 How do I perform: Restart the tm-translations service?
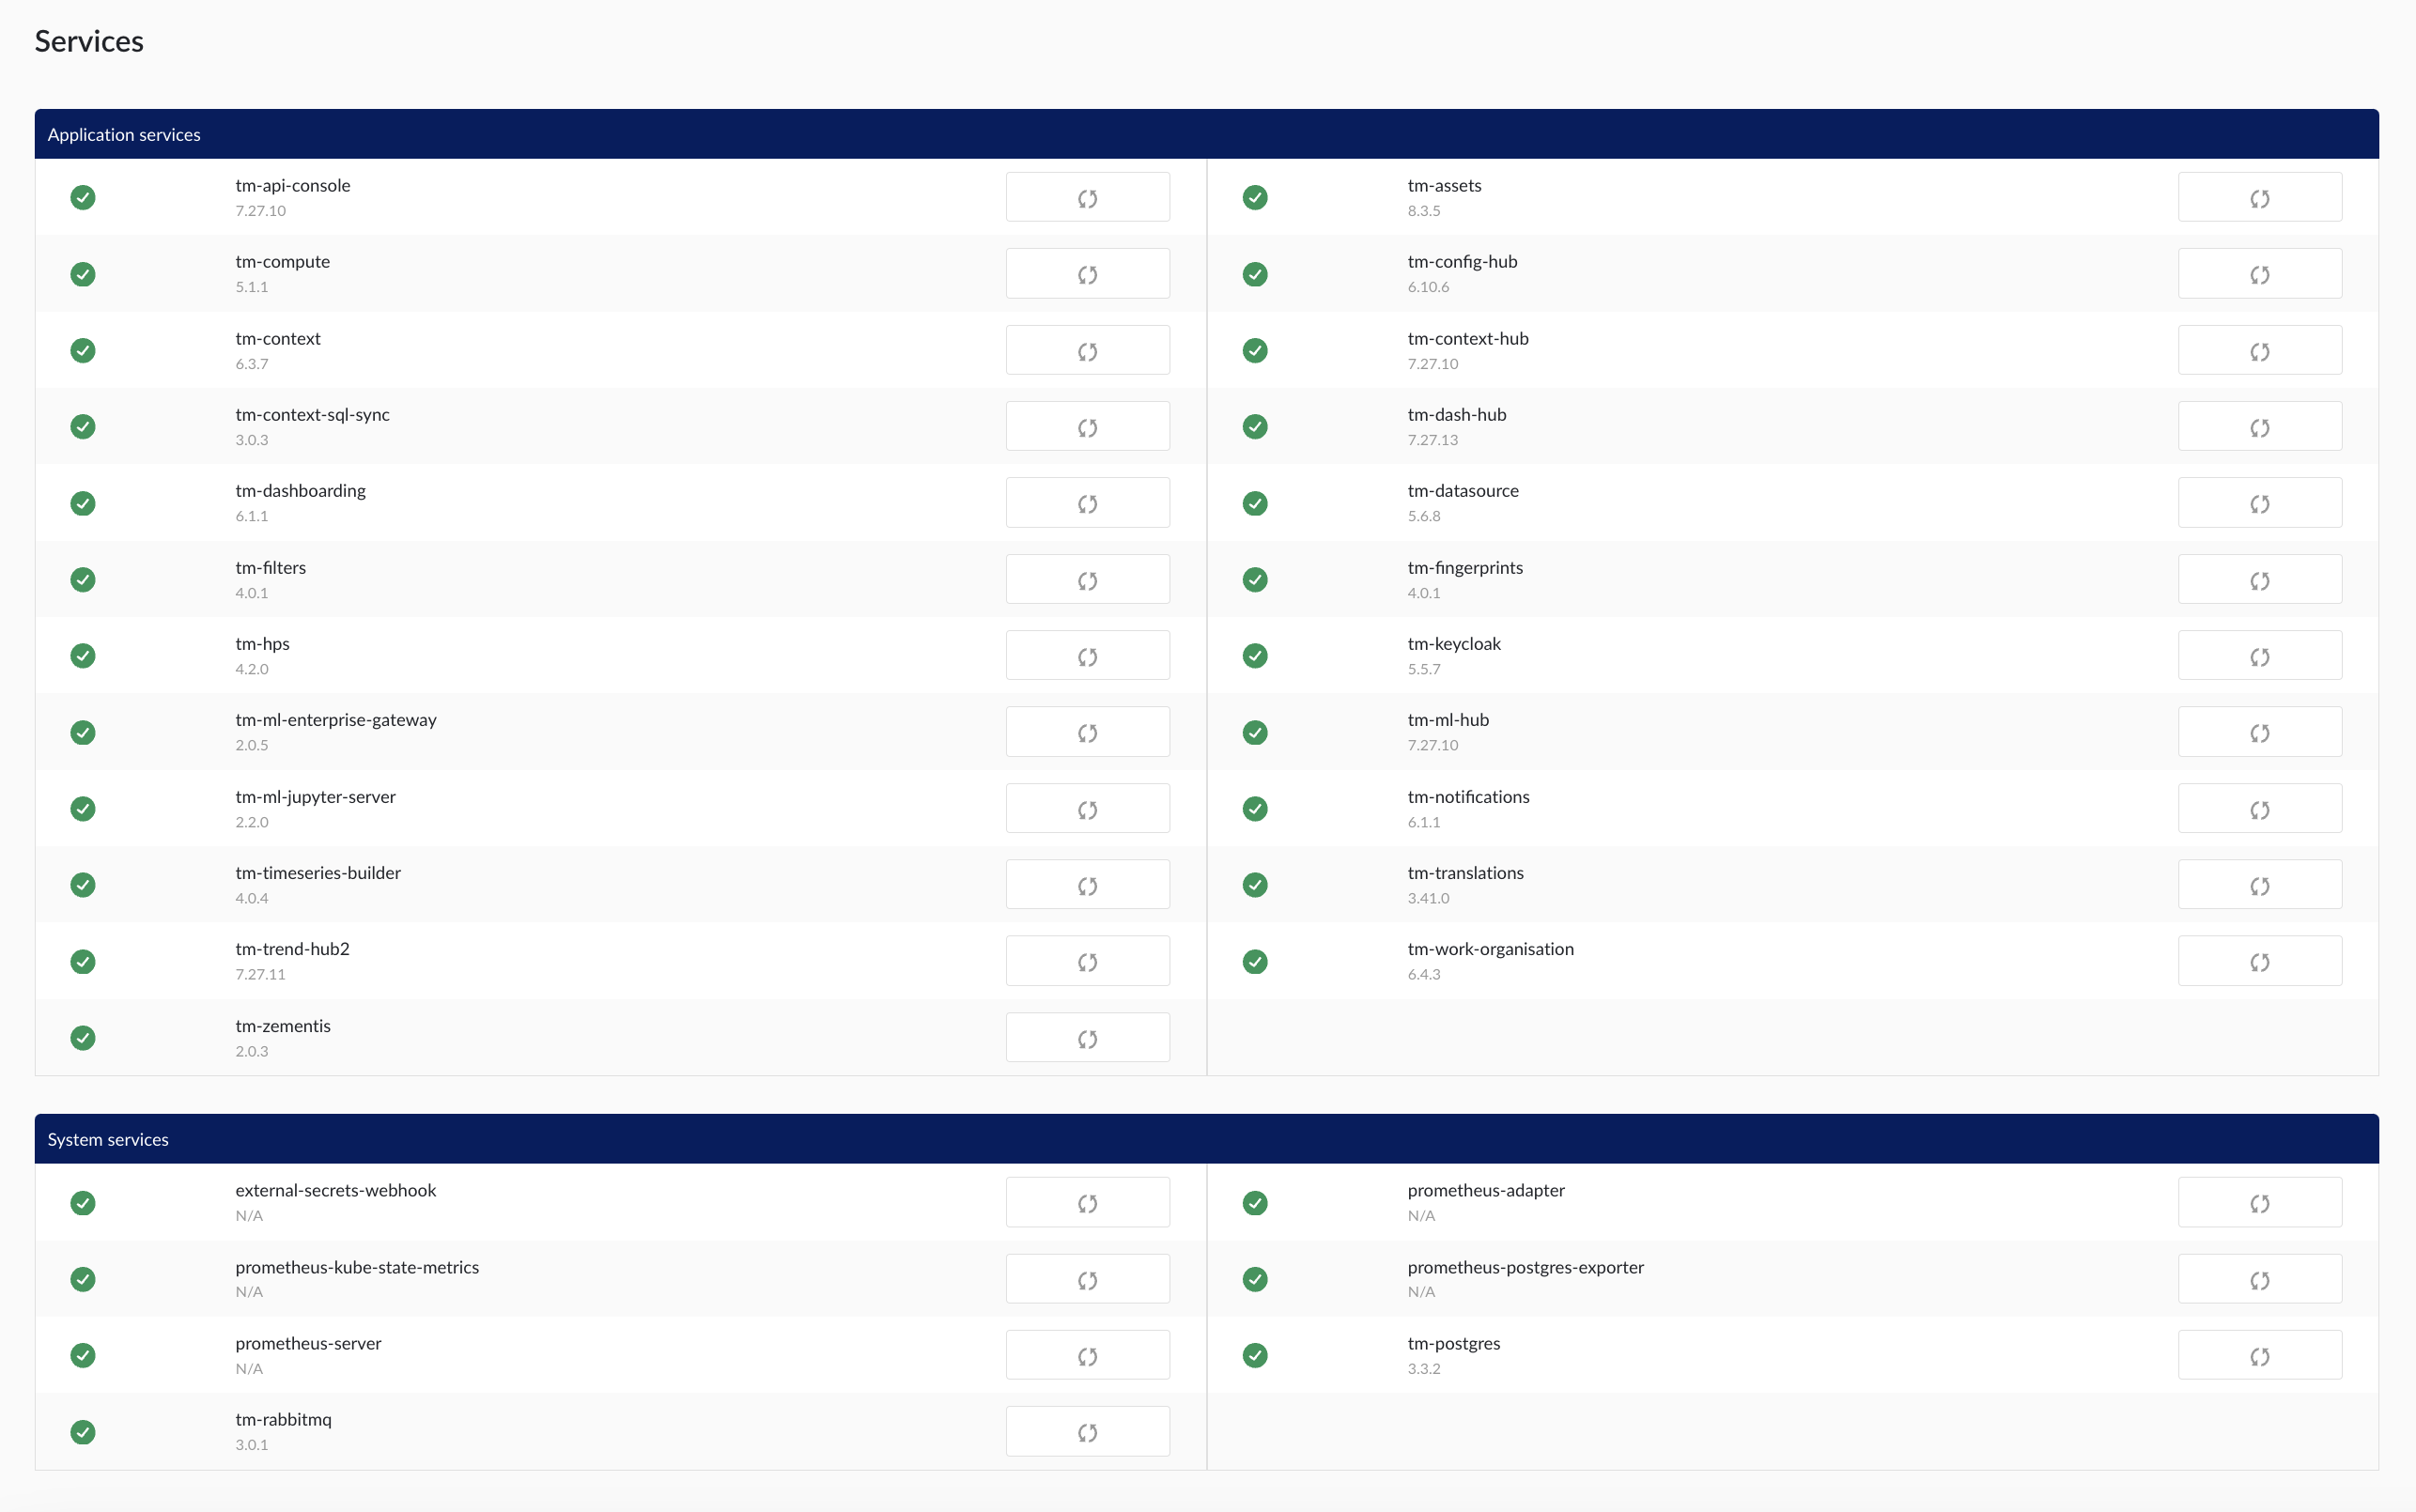[2259, 884]
